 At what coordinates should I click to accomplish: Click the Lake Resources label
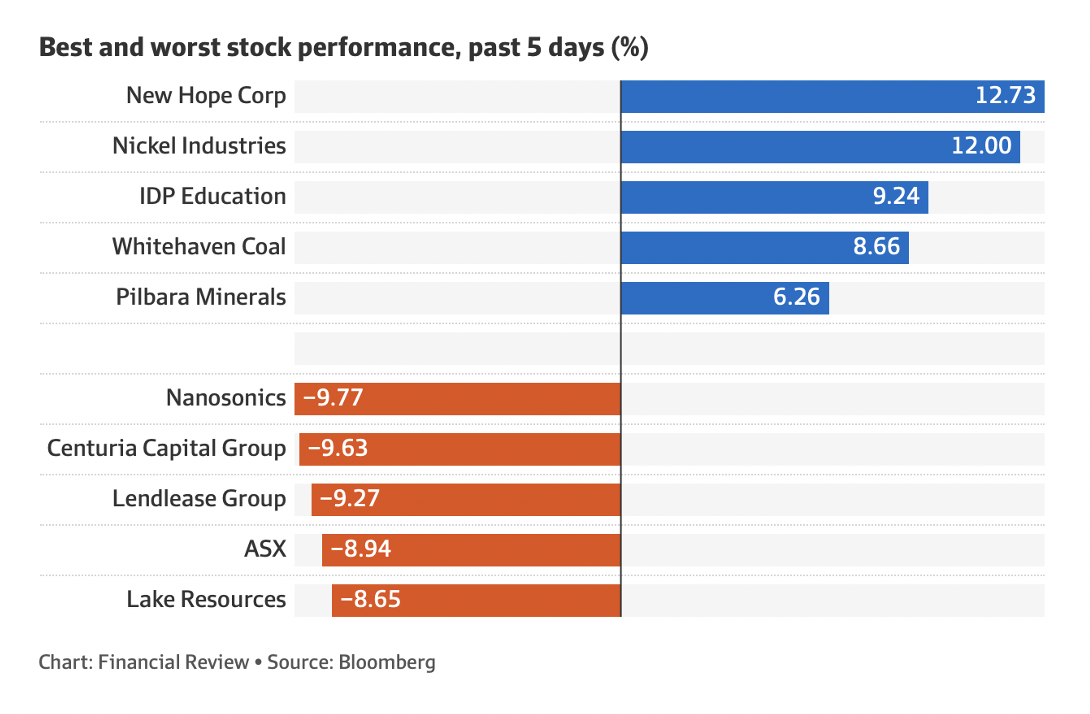(x=206, y=599)
